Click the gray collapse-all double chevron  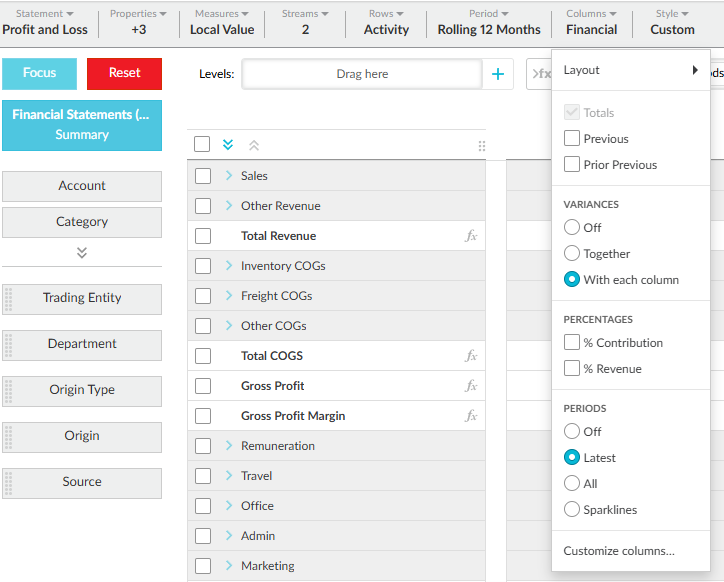pyautogui.click(x=253, y=145)
